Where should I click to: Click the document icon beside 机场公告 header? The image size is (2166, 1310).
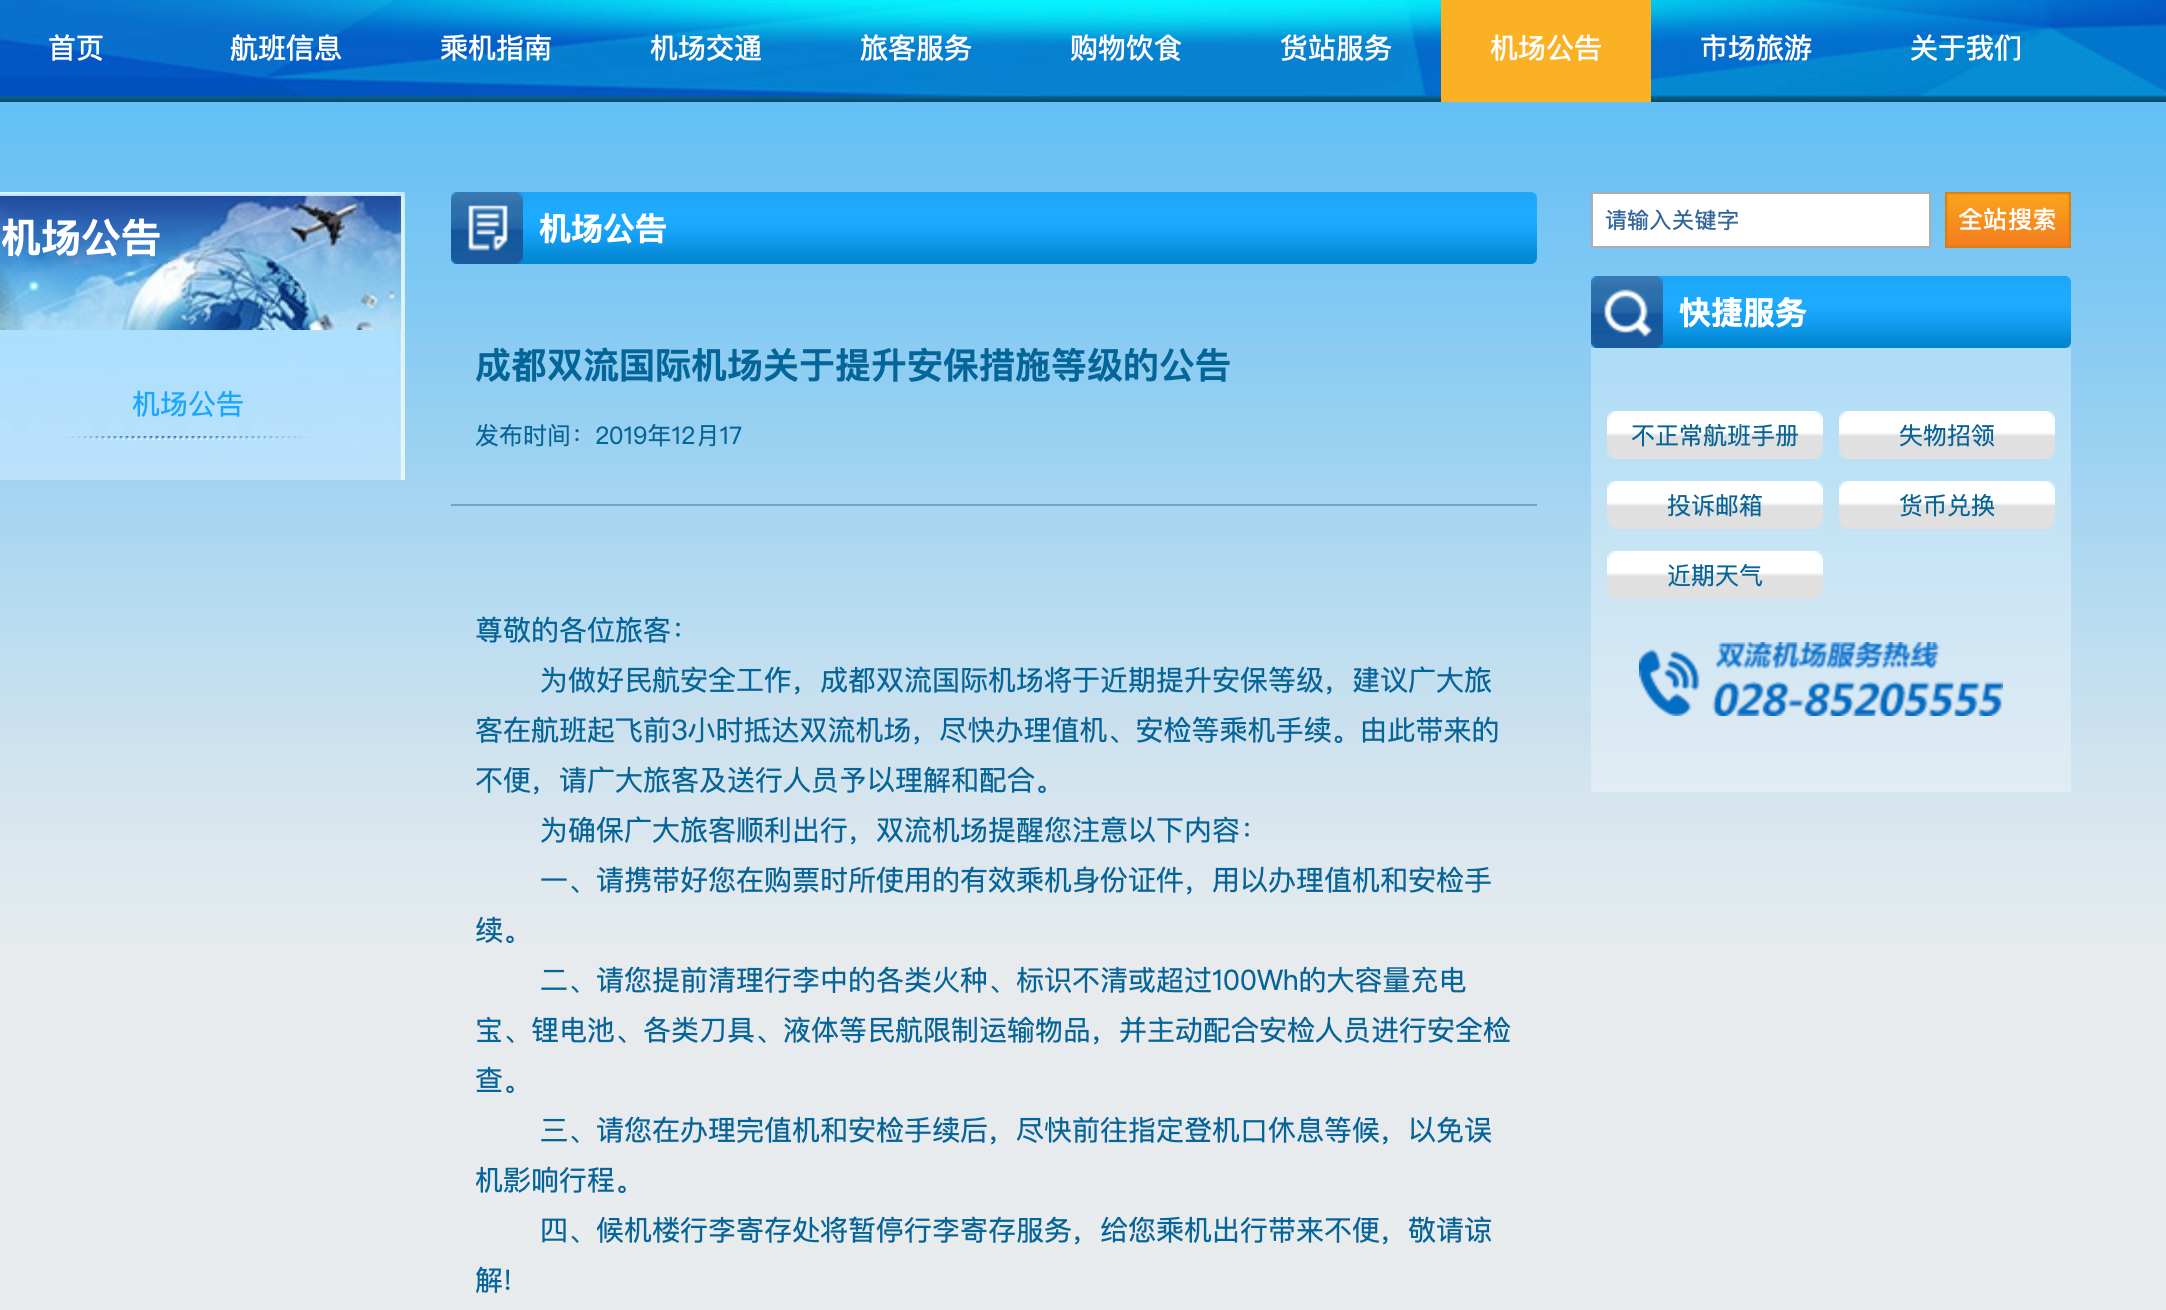point(487,228)
